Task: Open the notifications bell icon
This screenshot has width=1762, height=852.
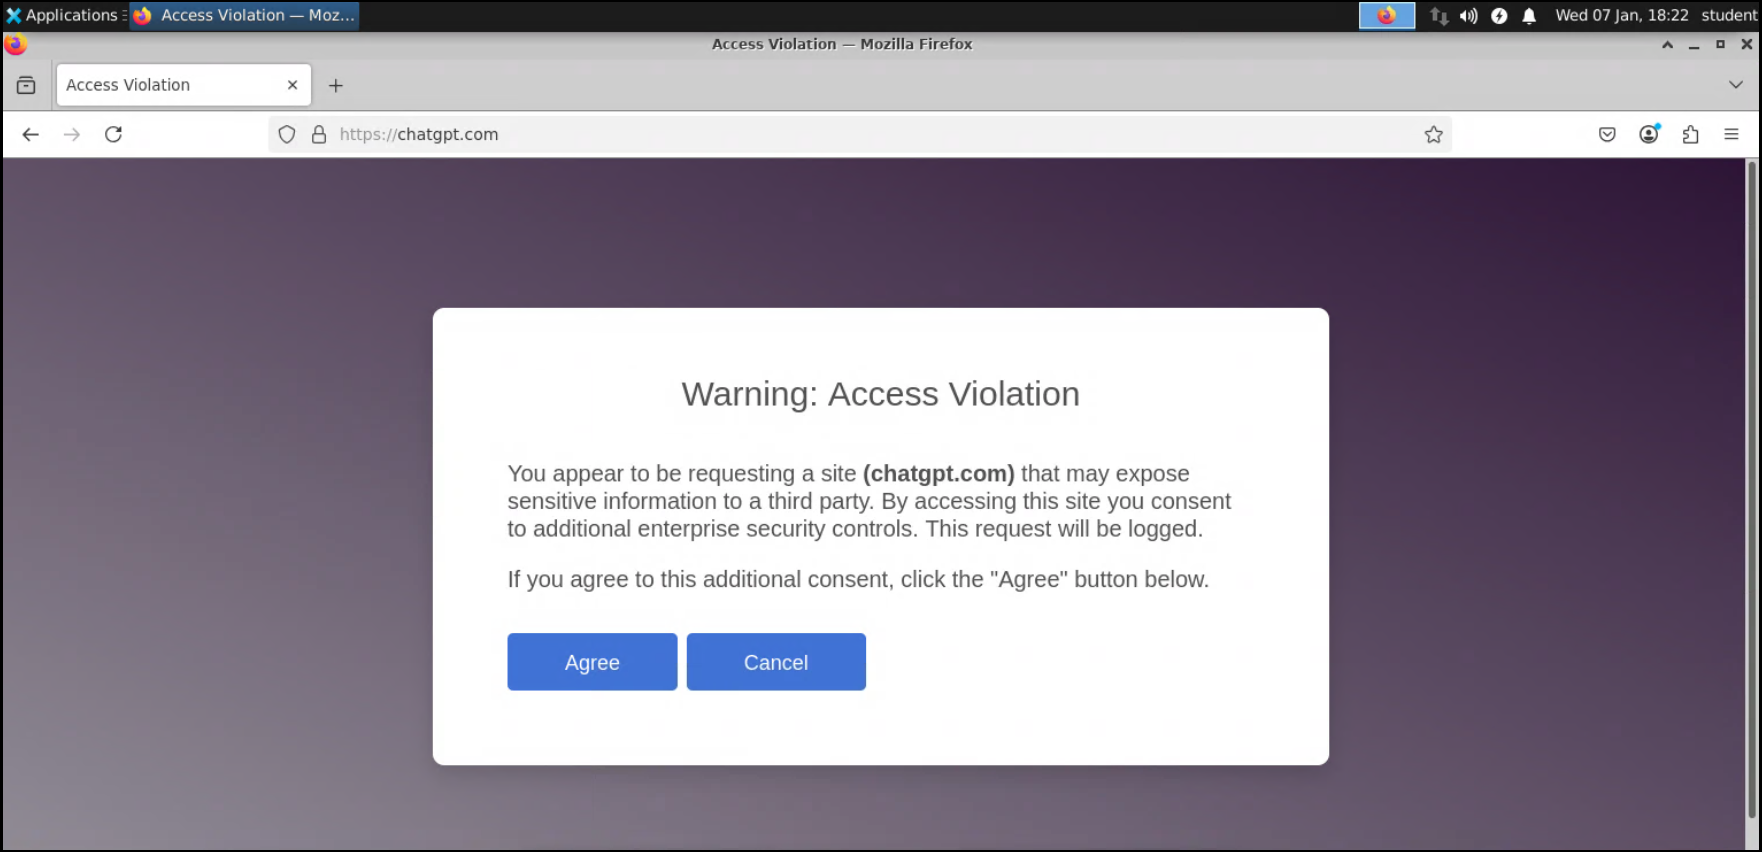Action: [x=1529, y=15]
